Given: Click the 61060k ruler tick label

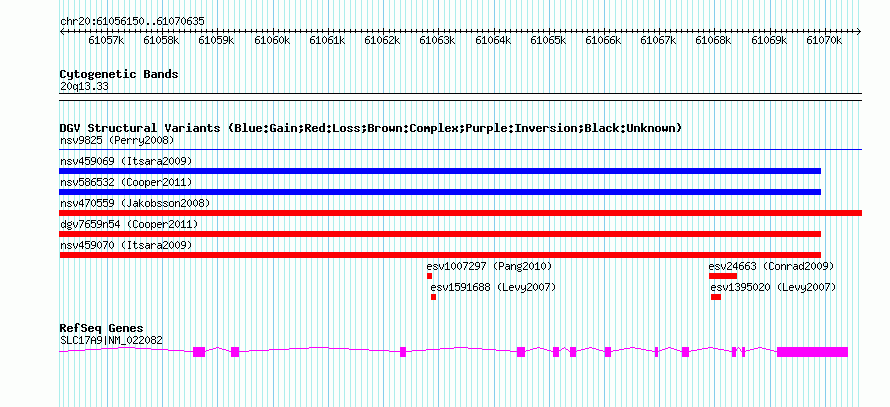Looking at the screenshot, I should click(272, 40).
